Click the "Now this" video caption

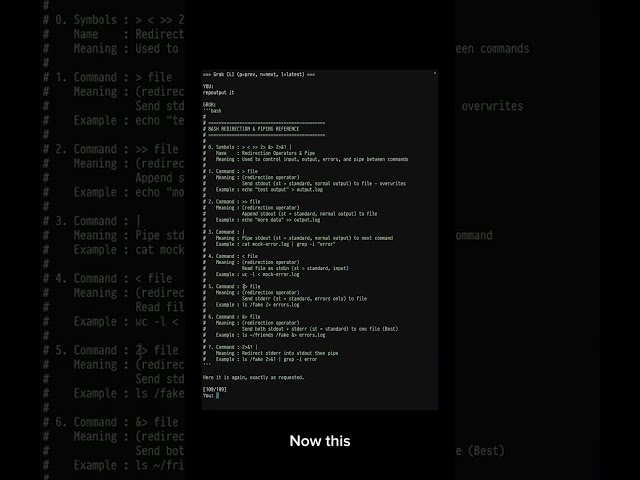coord(320,441)
